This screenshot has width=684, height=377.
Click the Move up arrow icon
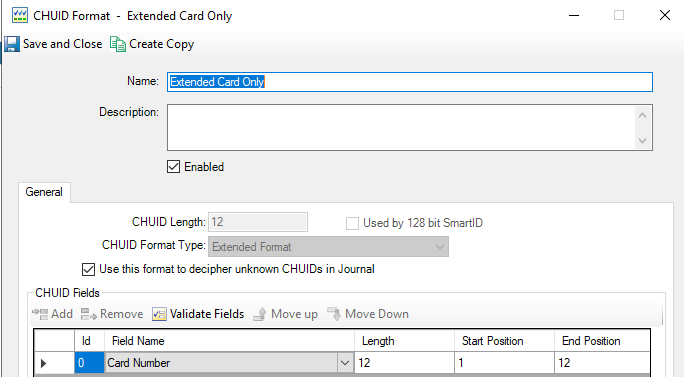(260, 314)
